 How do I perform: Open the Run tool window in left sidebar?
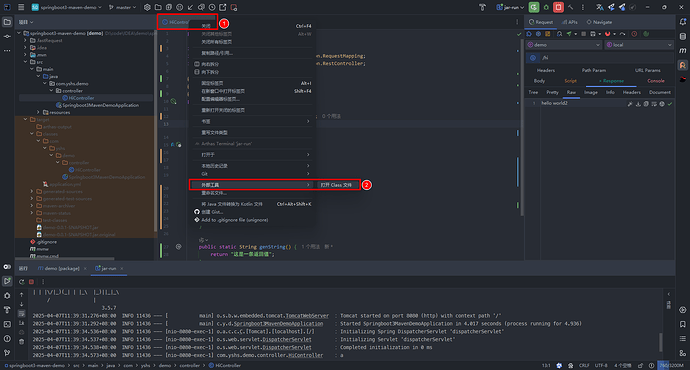[x=7, y=281]
